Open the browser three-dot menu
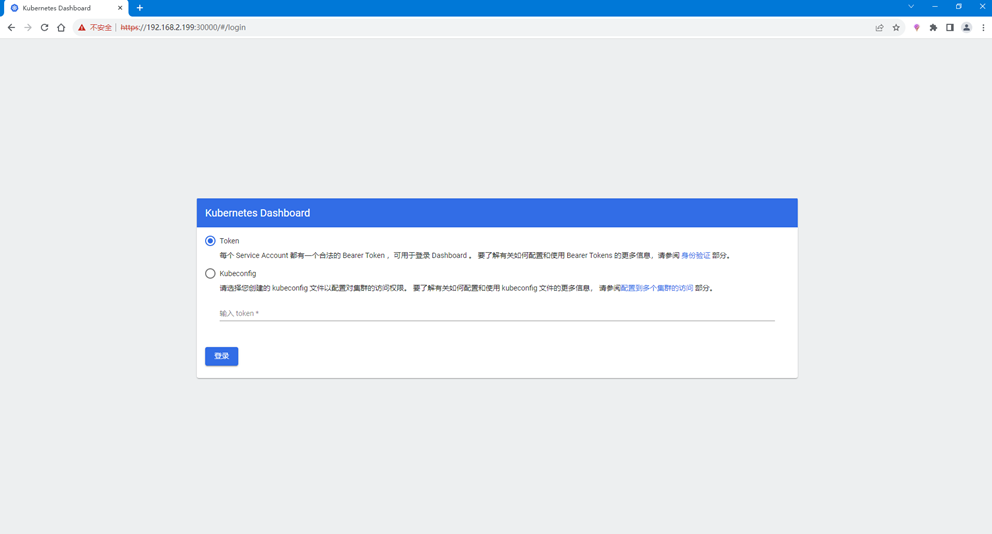The image size is (992, 534). 983,27
